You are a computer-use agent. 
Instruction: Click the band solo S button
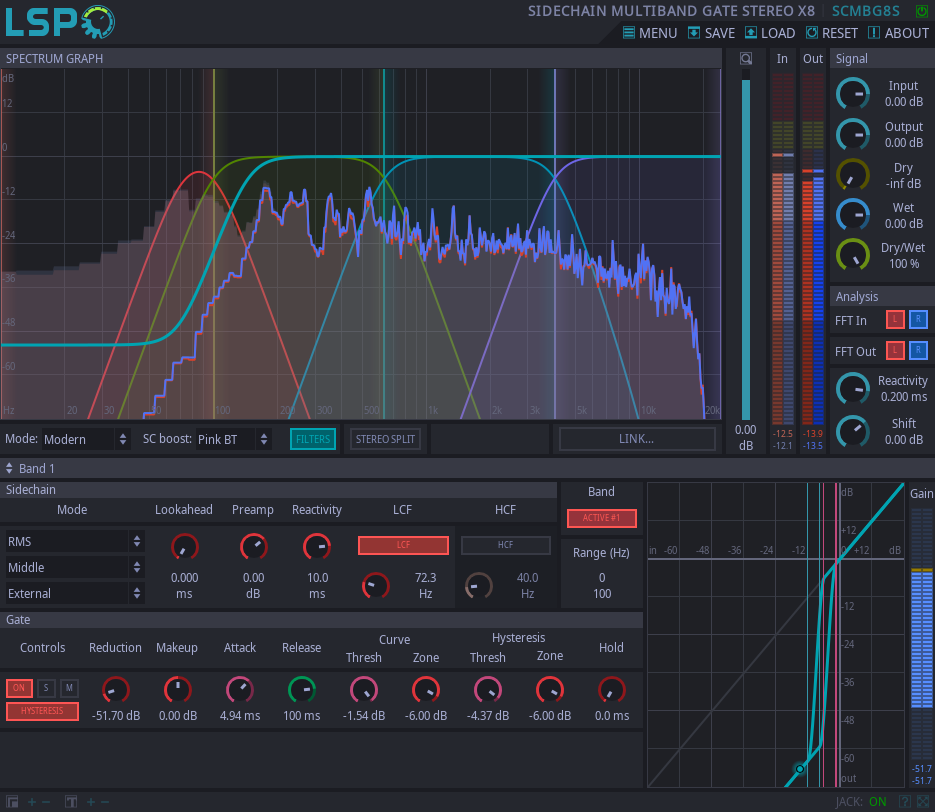(46, 688)
